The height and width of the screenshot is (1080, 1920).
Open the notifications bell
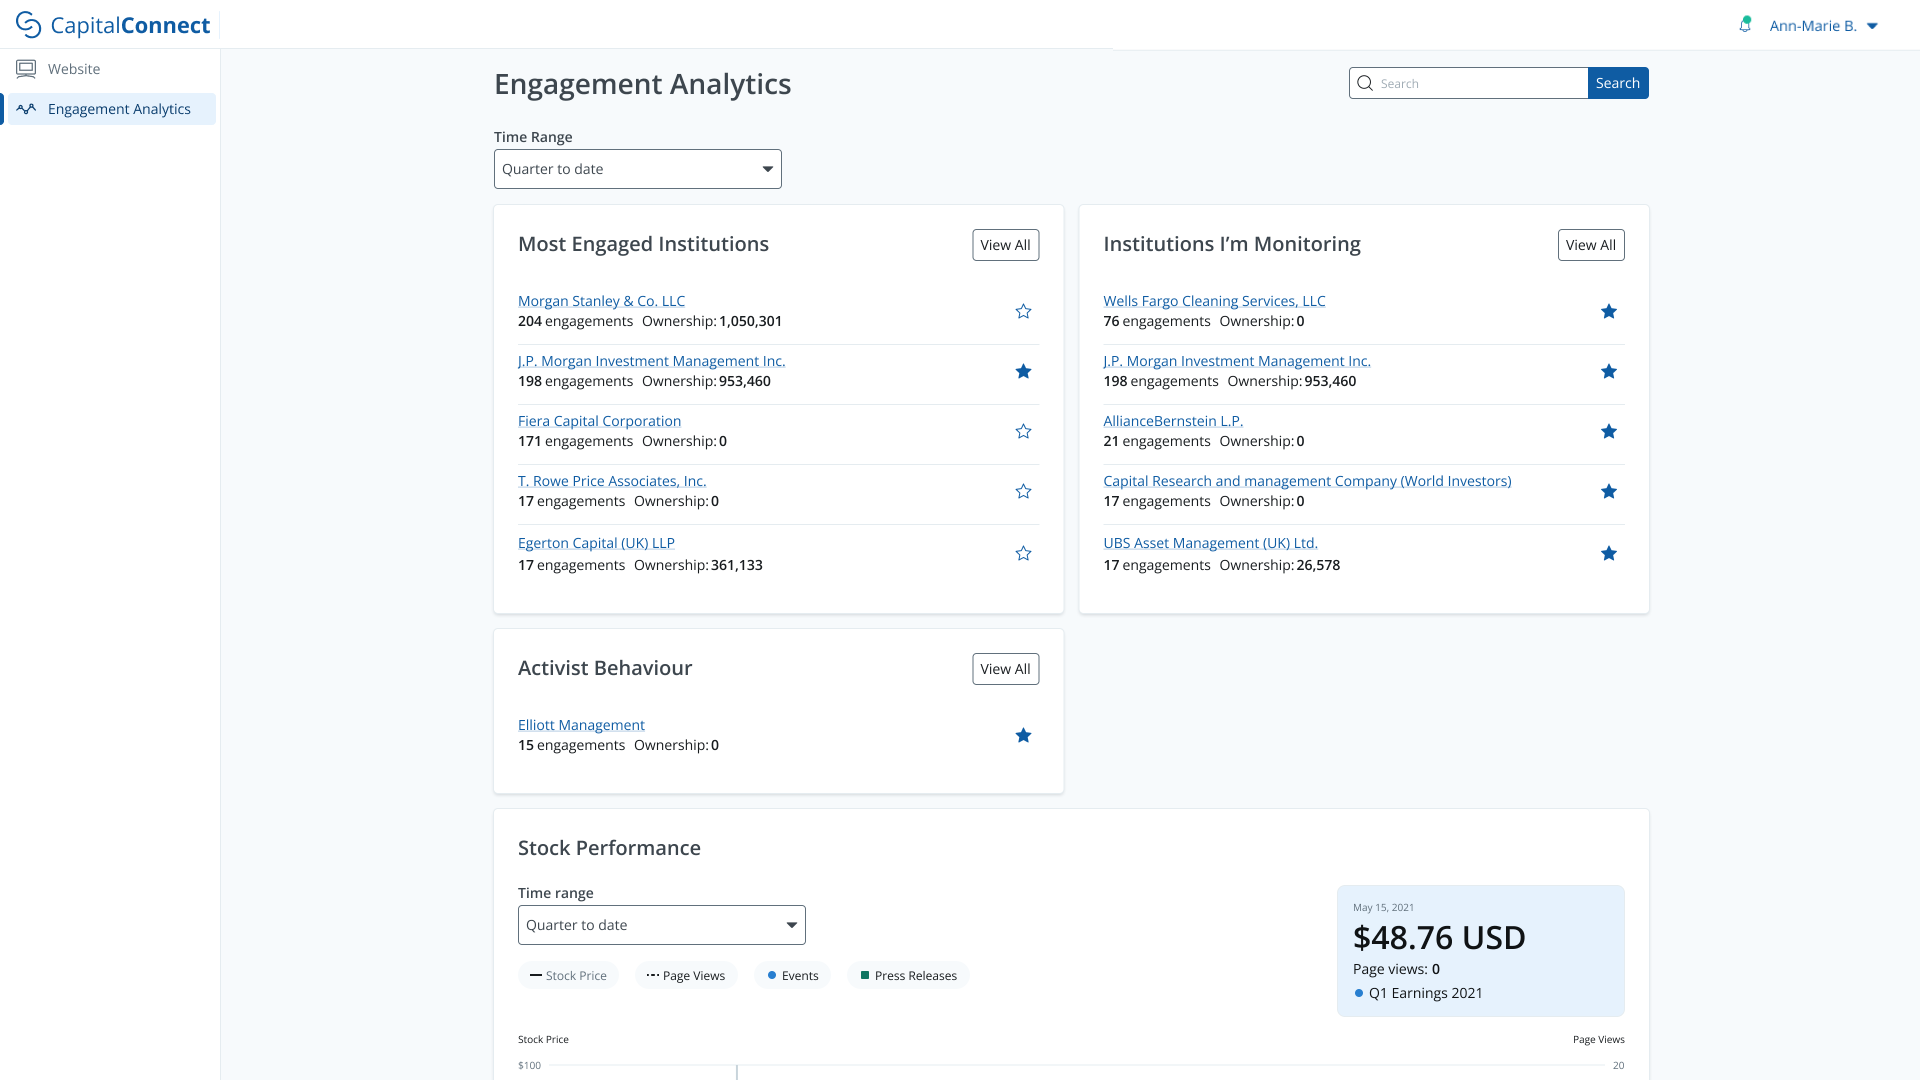point(1745,25)
